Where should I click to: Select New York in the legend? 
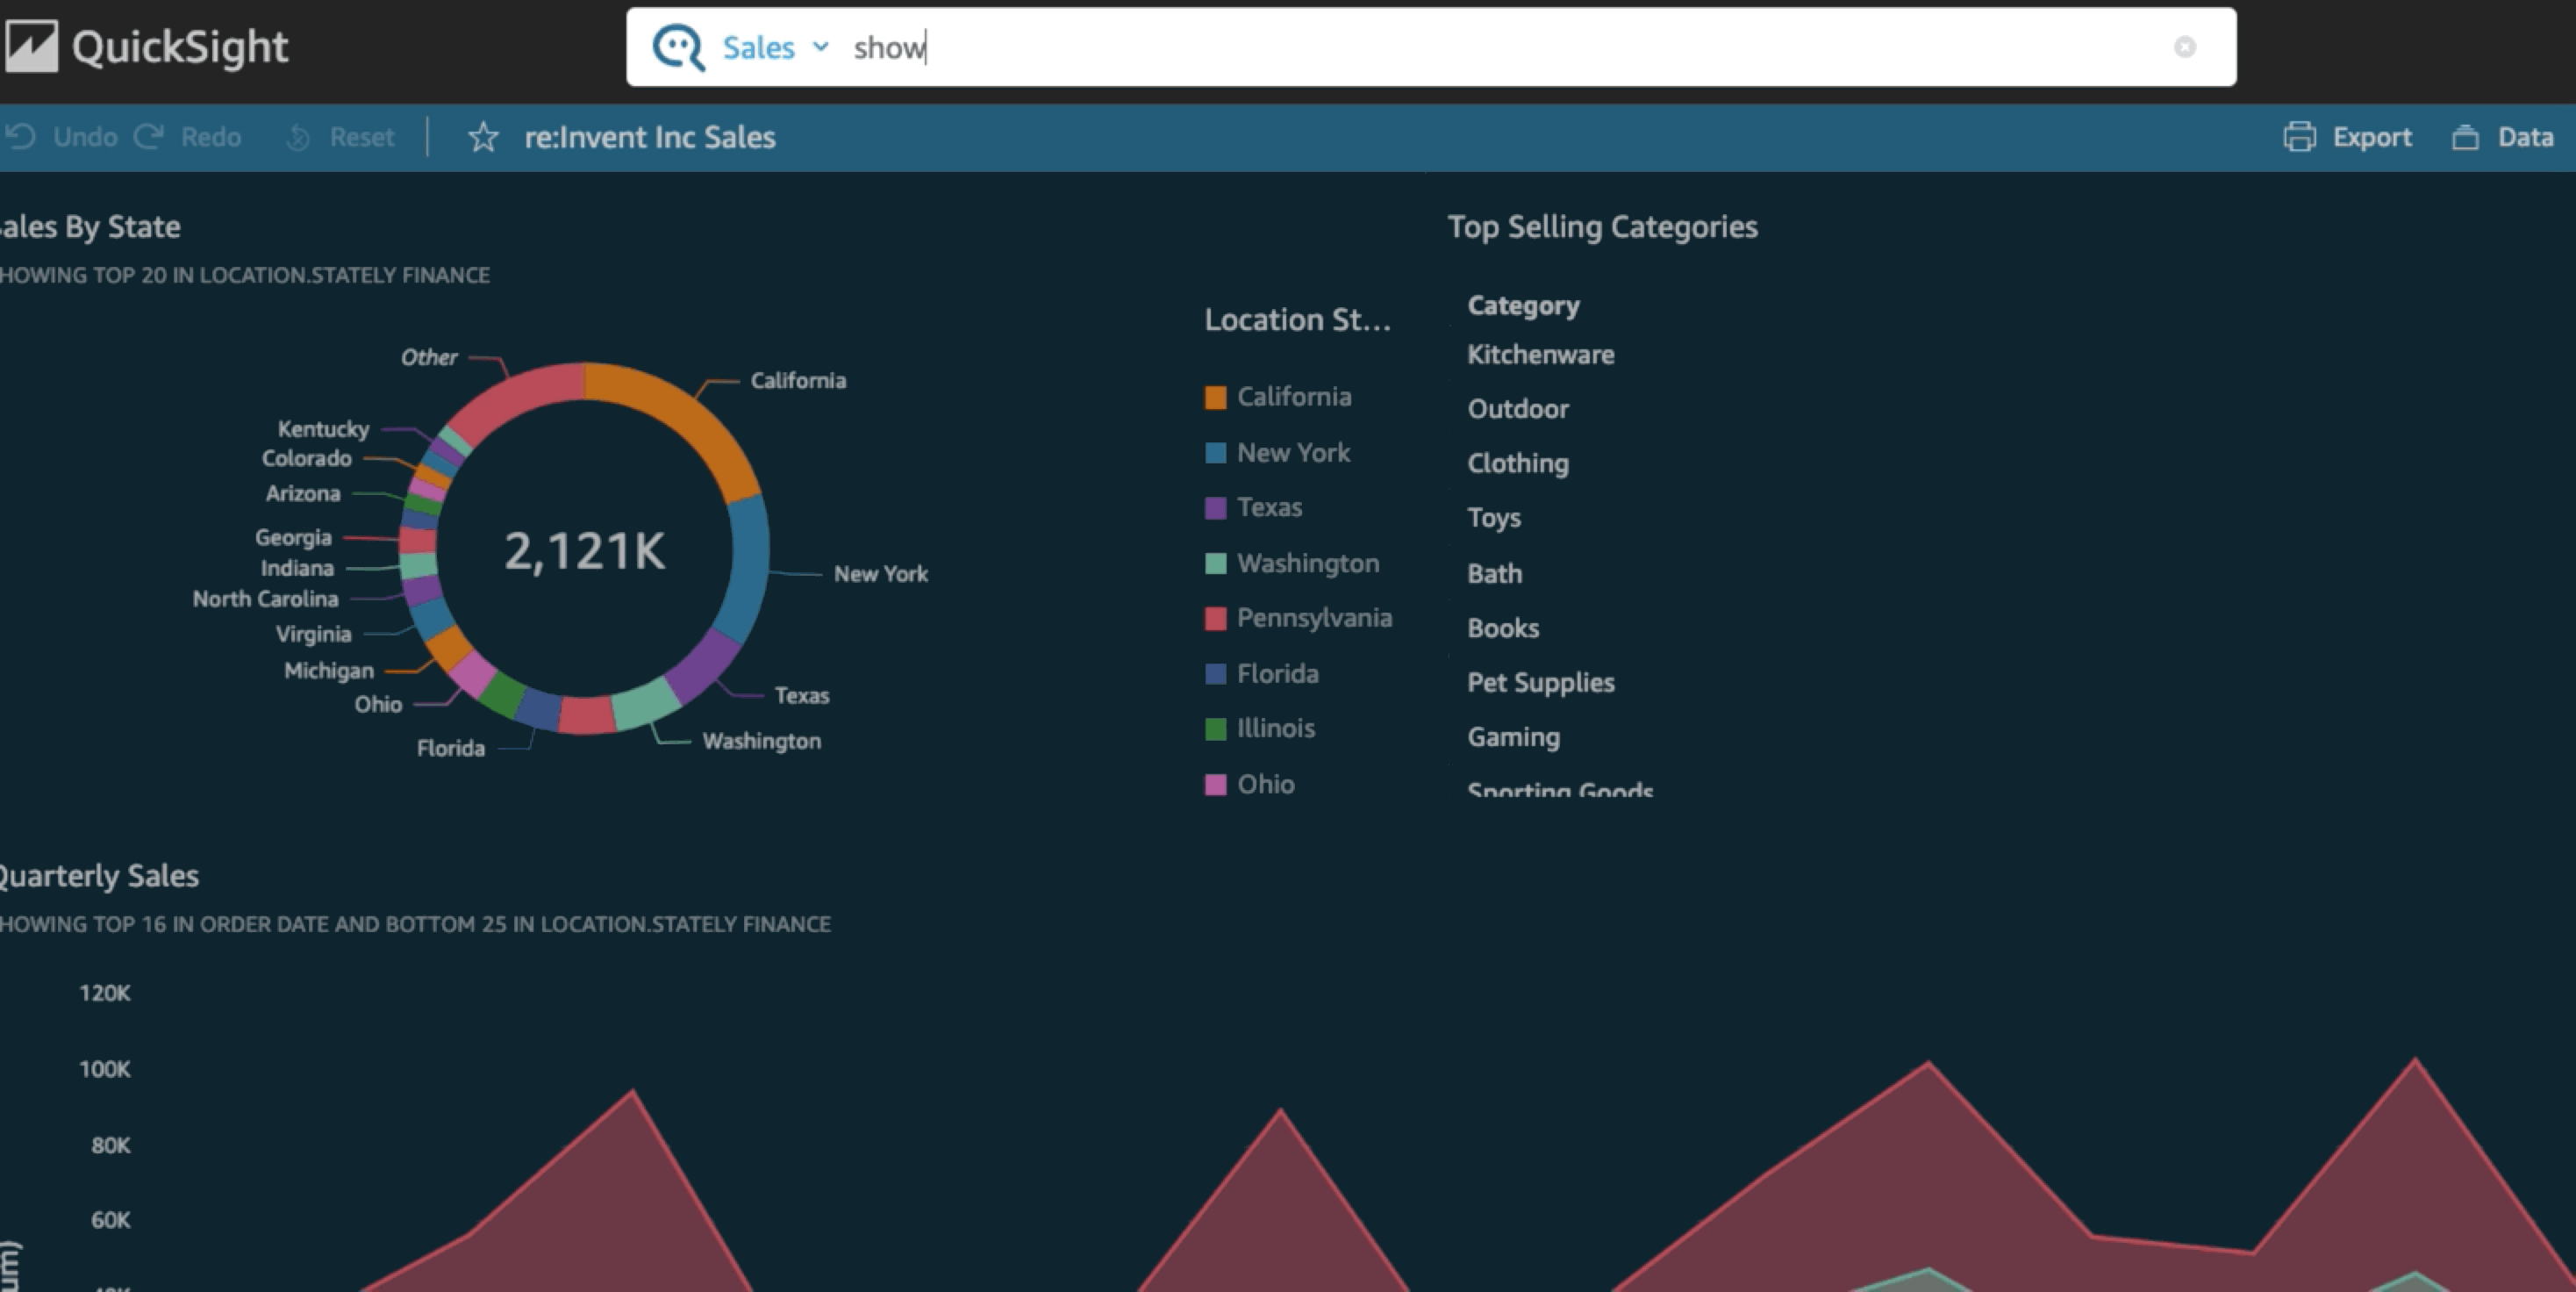[x=1293, y=453]
